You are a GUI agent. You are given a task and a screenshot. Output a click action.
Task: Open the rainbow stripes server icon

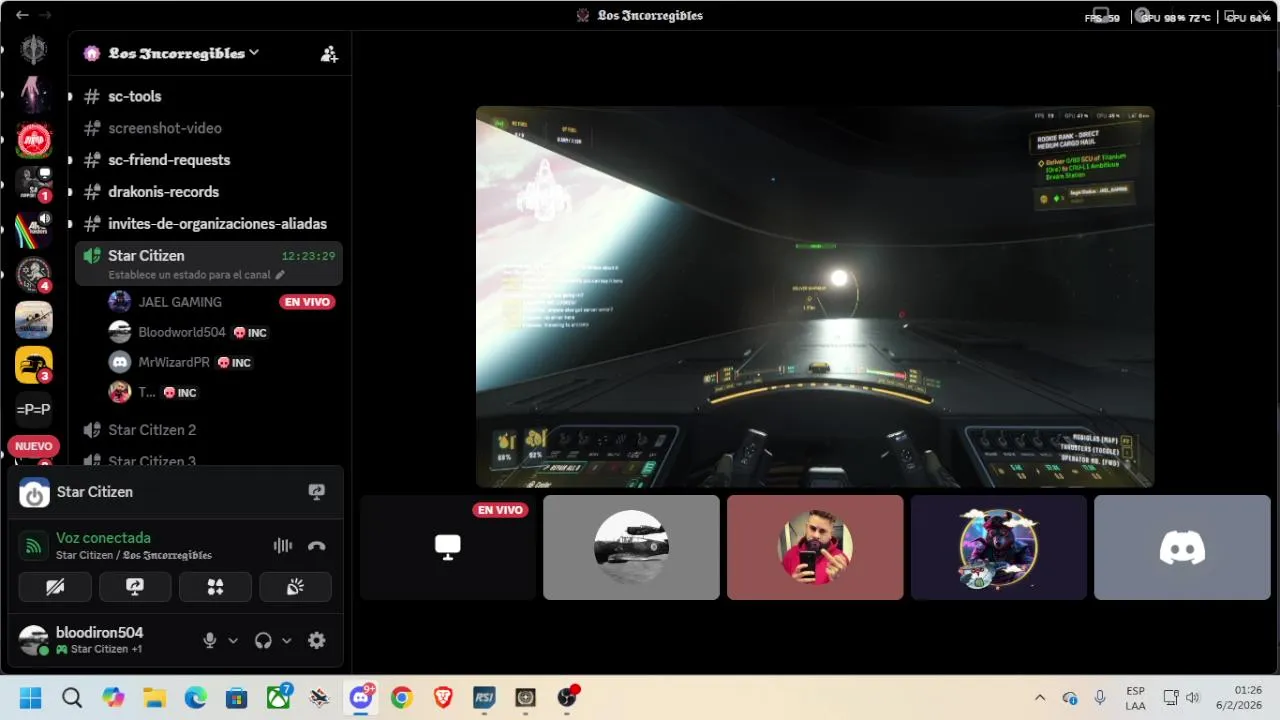pos(34,230)
